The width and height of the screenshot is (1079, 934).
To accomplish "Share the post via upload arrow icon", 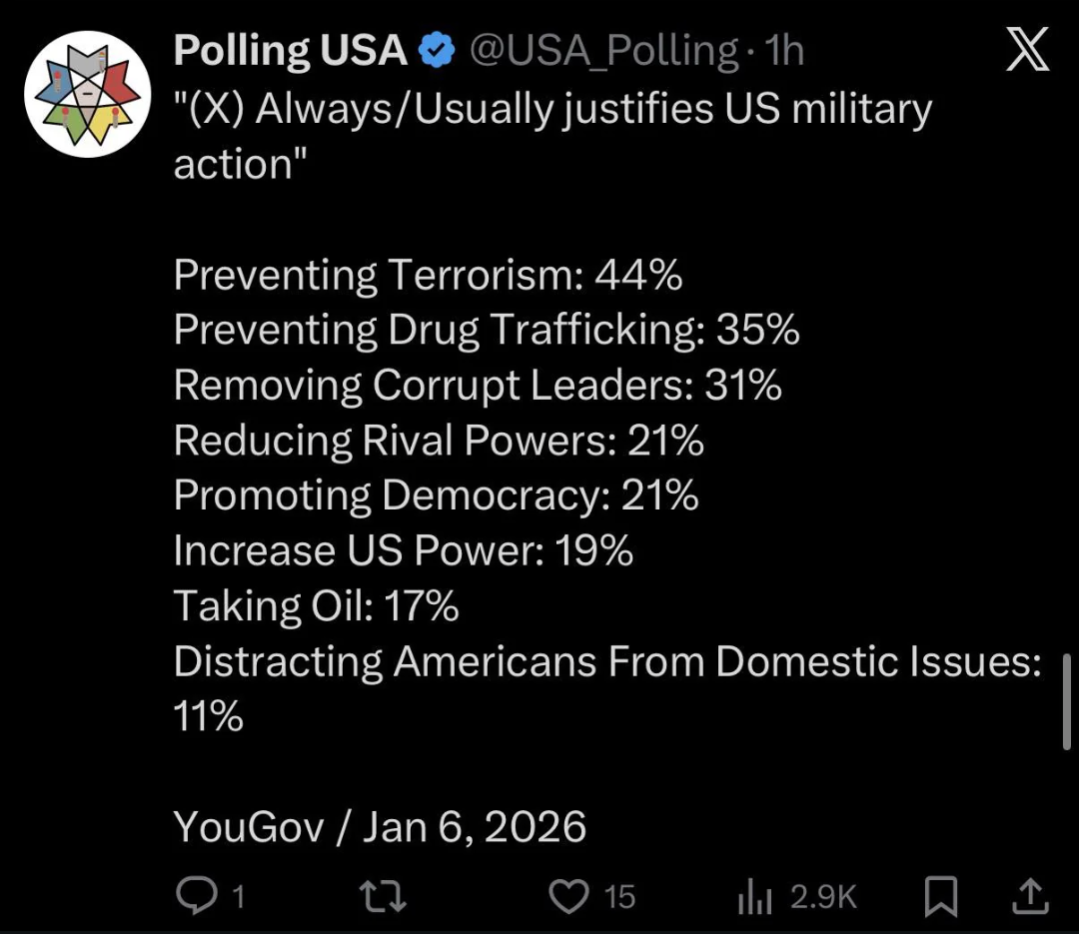I will tap(1031, 895).
